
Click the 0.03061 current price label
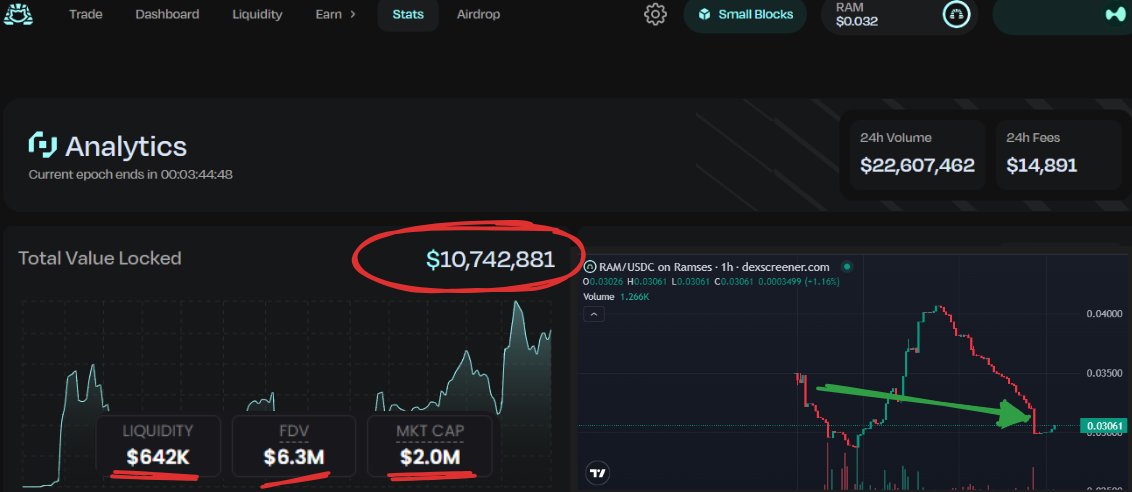coord(1104,426)
